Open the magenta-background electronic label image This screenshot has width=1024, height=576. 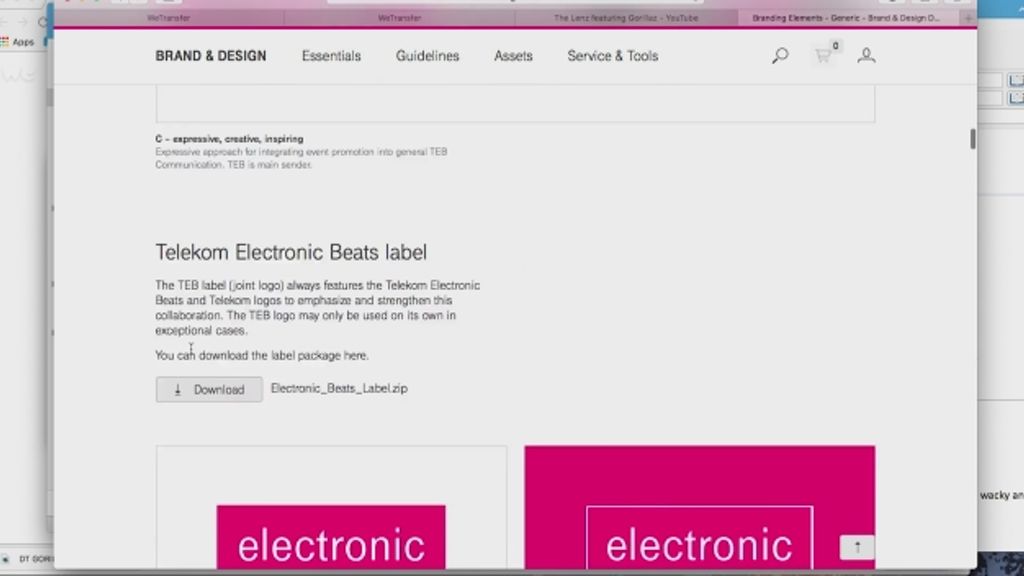699,507
